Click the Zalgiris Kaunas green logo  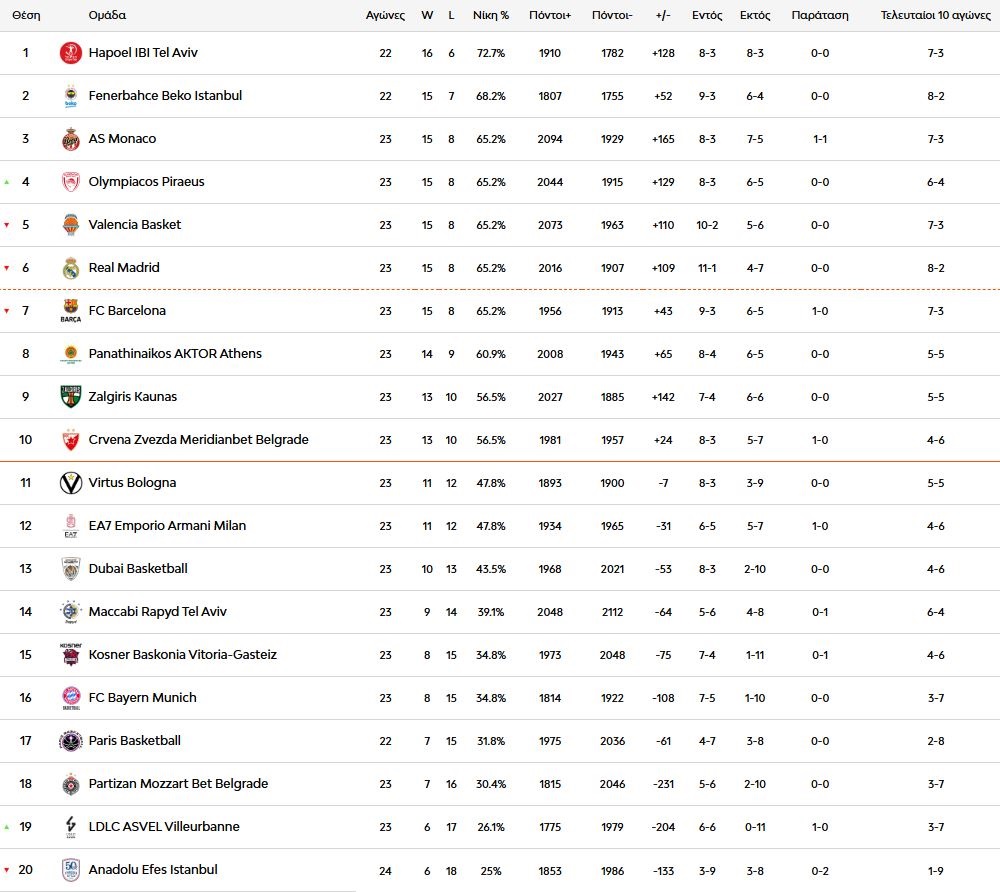(70, 397)
